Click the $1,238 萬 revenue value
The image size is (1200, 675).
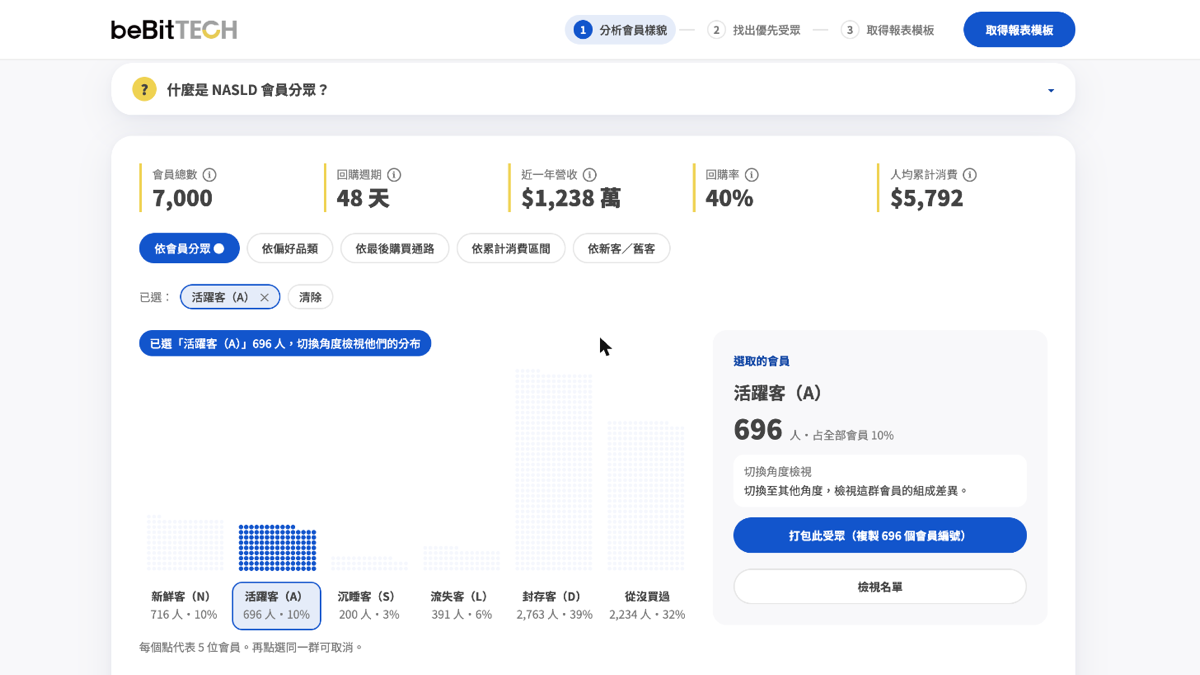tap(571, 198)
